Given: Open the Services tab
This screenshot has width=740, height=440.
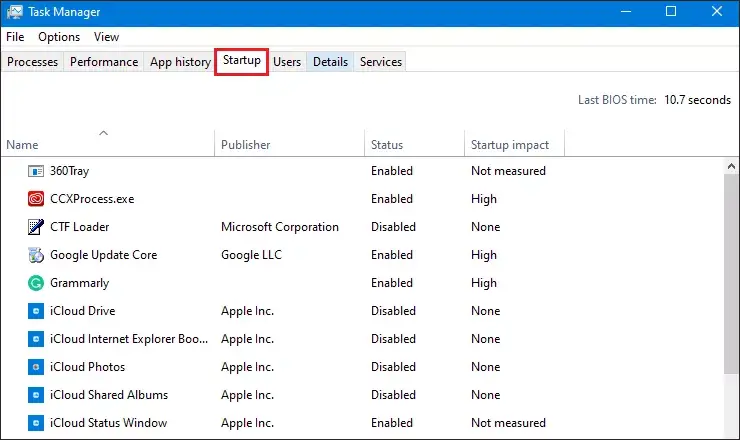Looking at the screenshot, I should click(x=381, y=62).
